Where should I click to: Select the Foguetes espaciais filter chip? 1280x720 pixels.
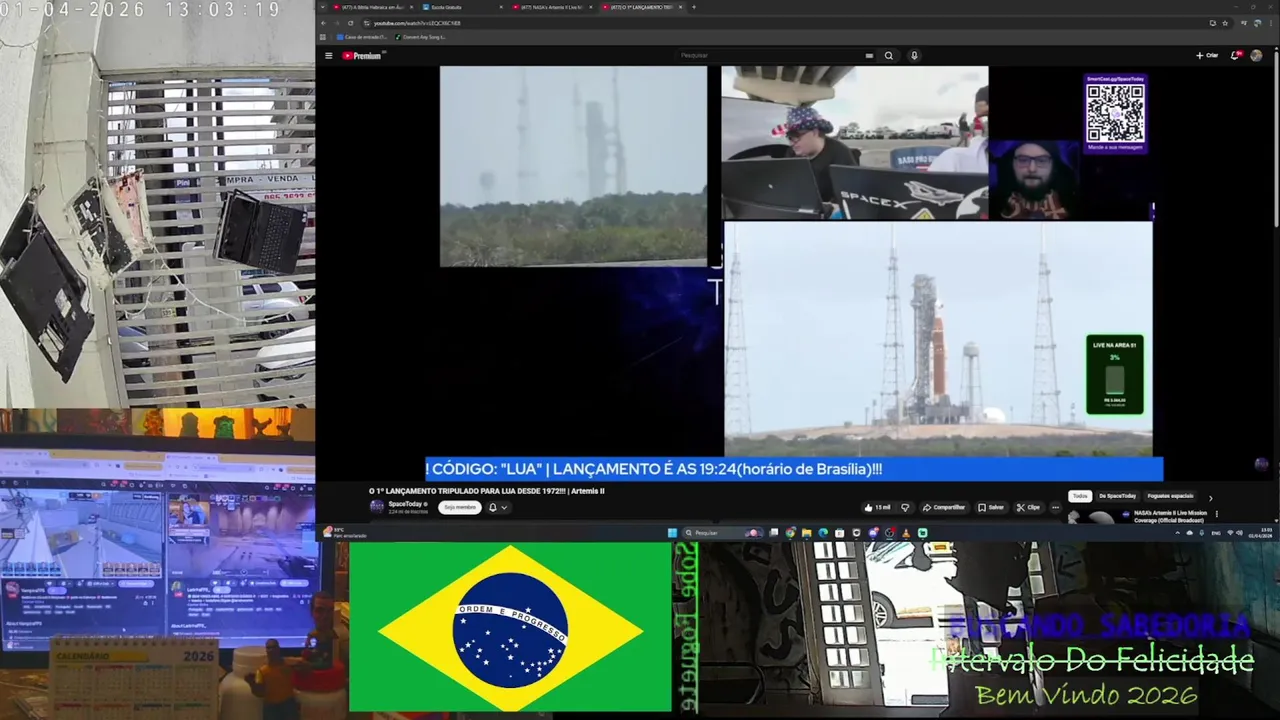click(x=1170, y=496)
